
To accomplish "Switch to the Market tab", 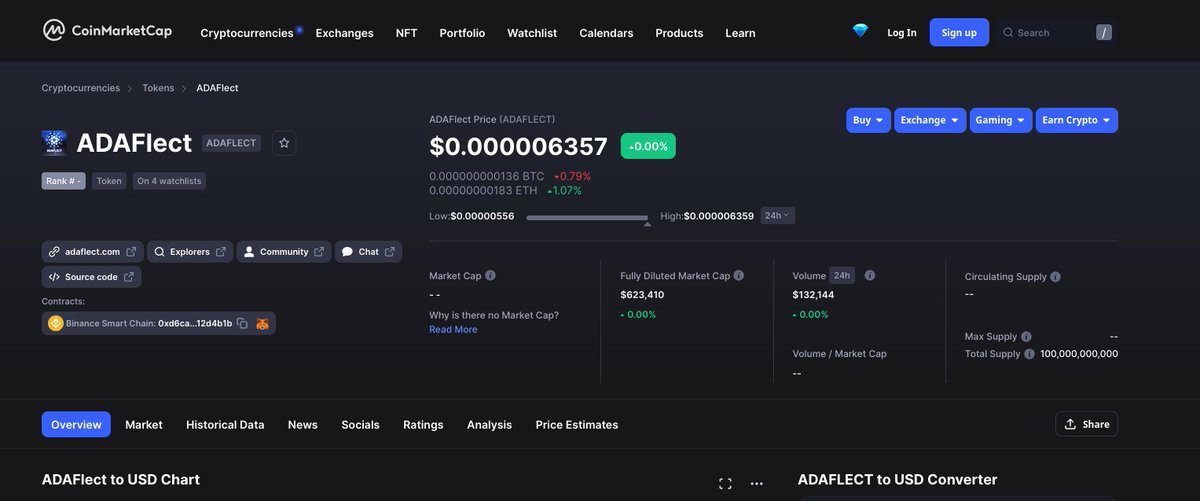I will (144, 425).
